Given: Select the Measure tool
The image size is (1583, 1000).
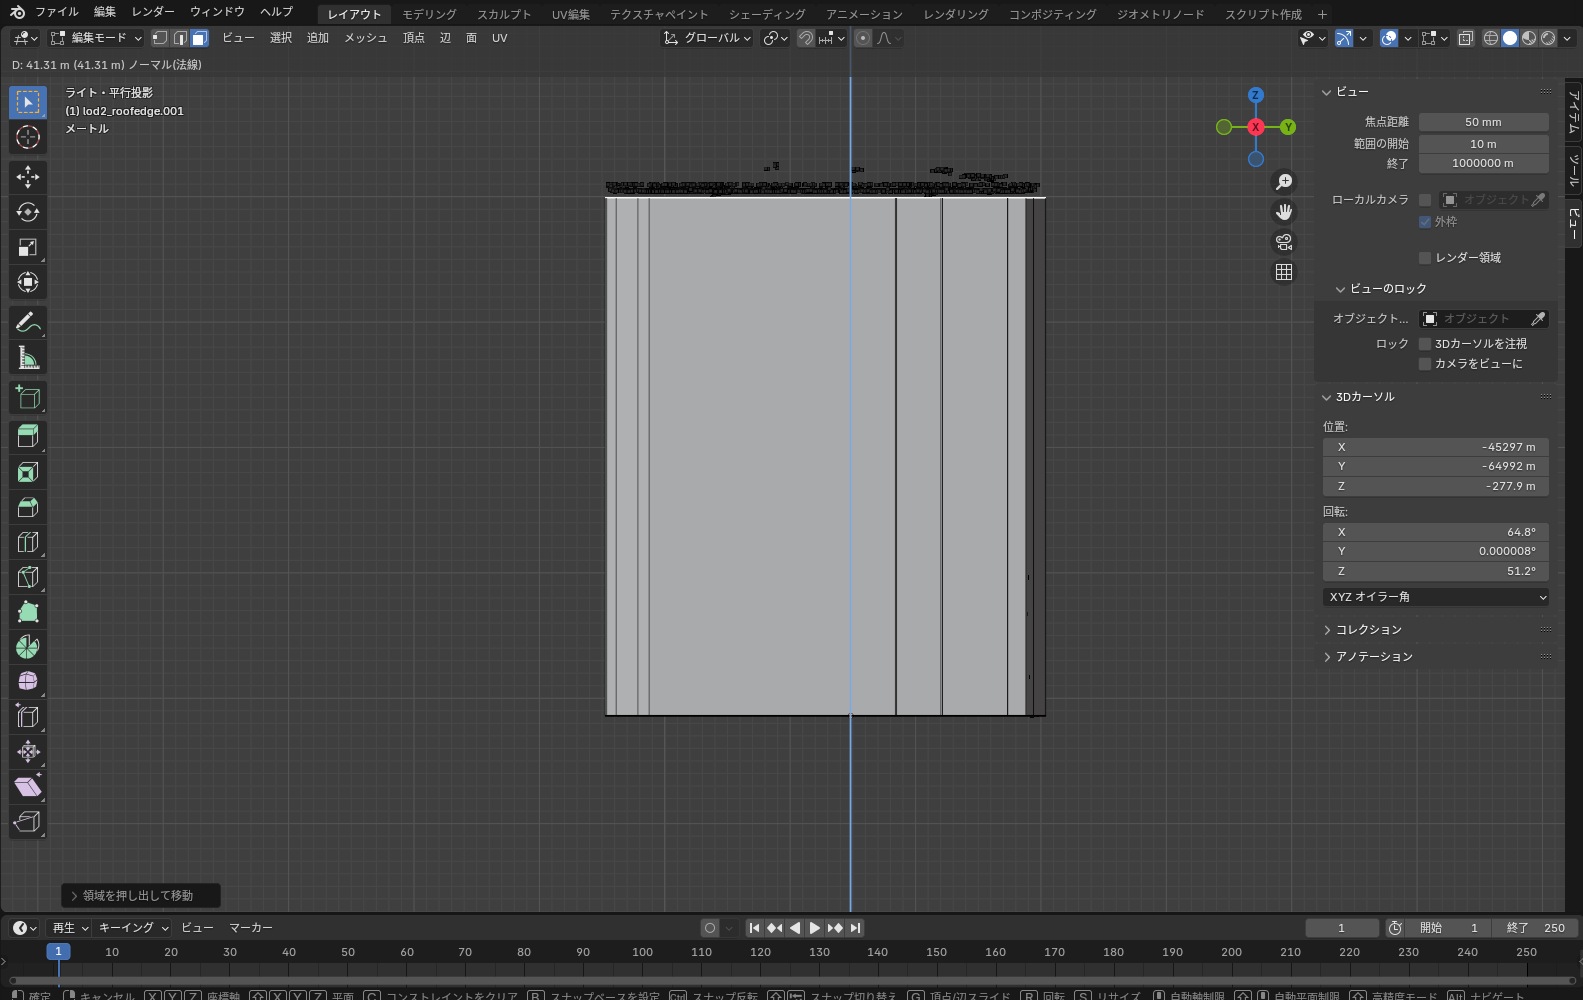Looking at the screenshot, I should (x=28, y=357).
